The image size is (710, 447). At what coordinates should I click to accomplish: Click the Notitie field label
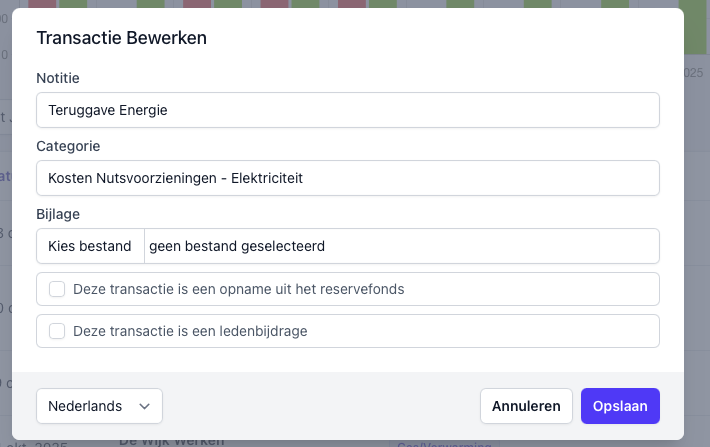58,78
